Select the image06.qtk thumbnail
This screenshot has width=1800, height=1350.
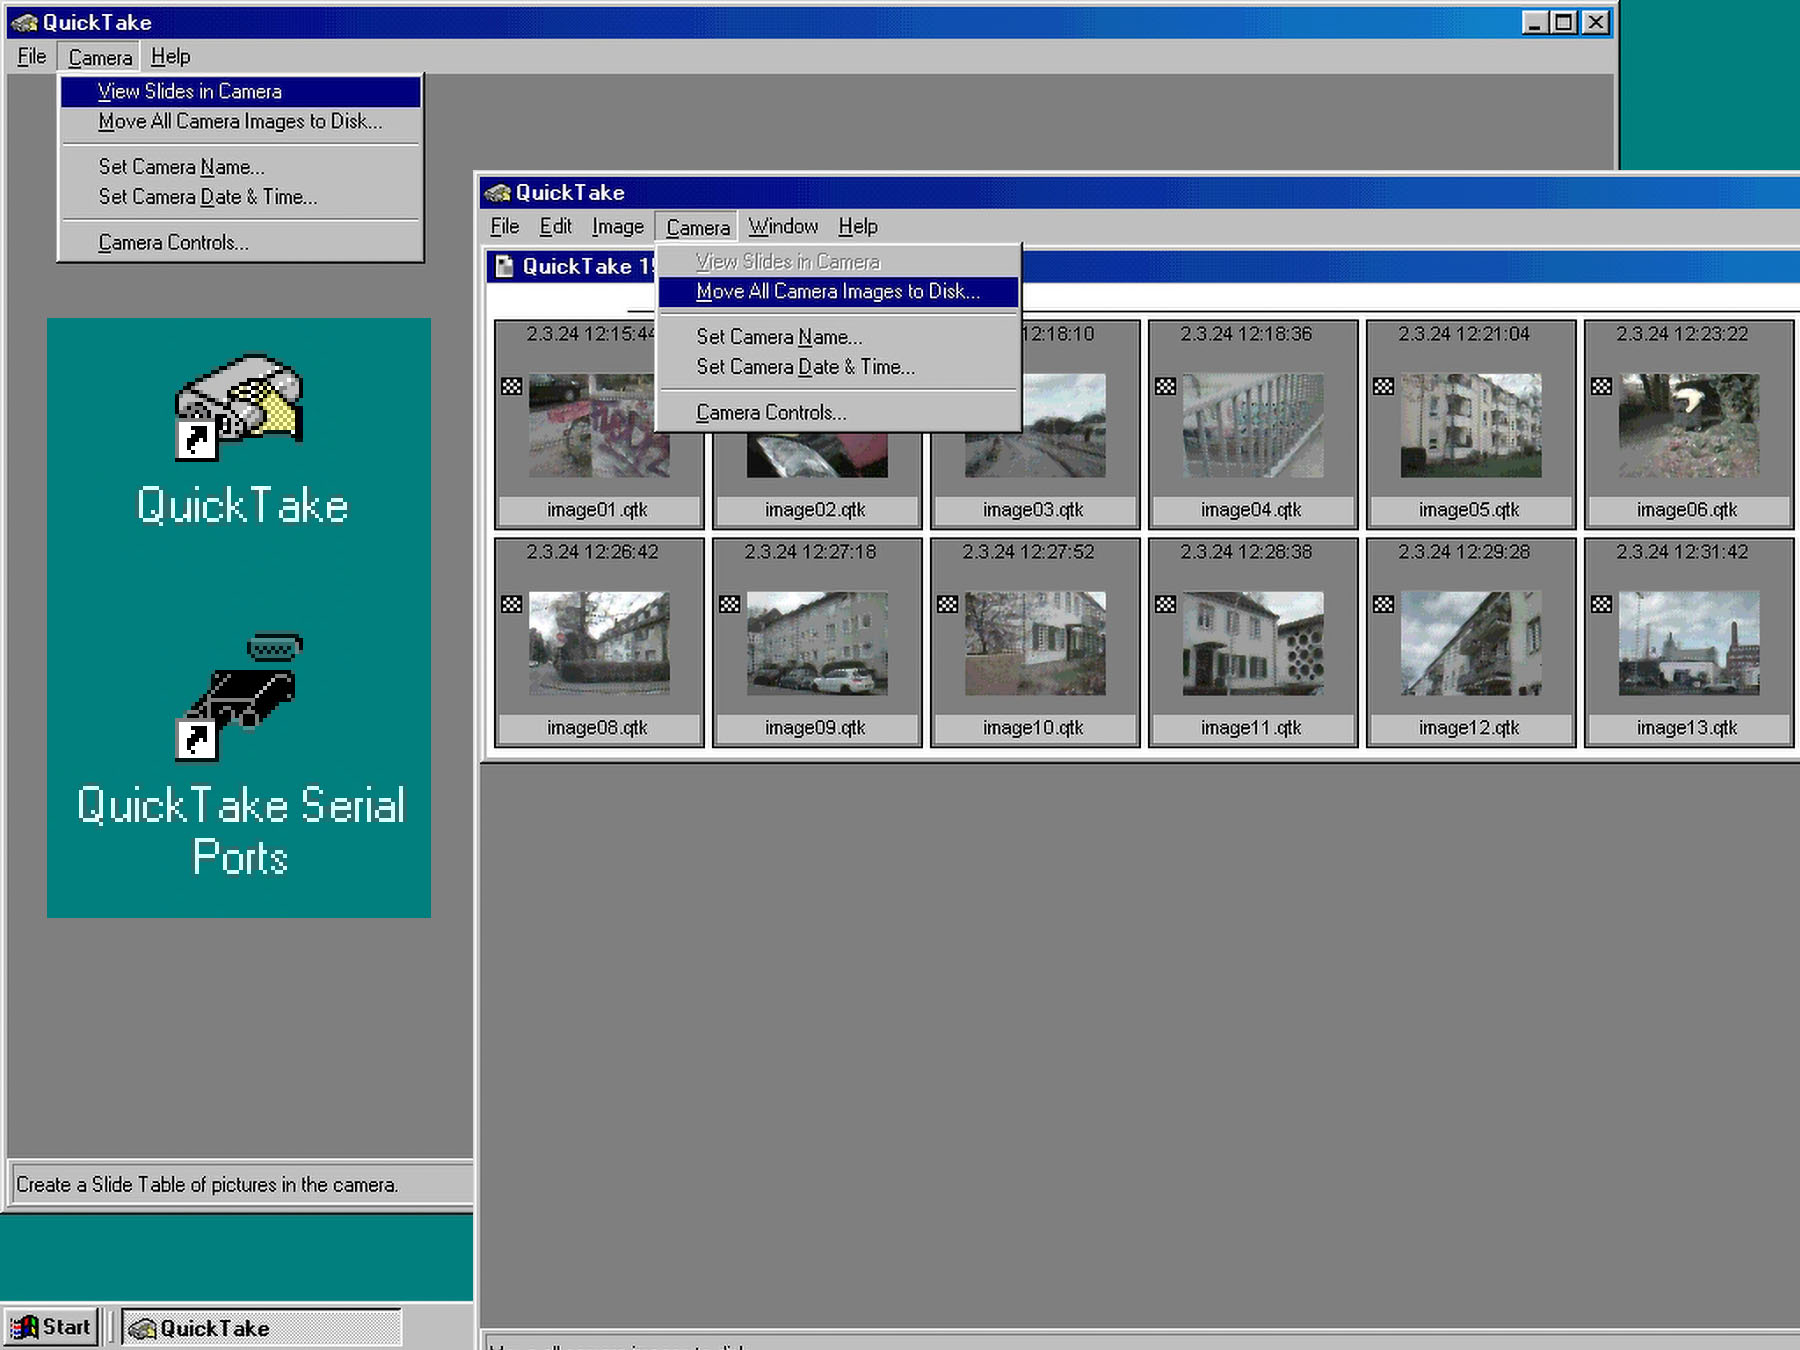click(x=1689, y=426)
